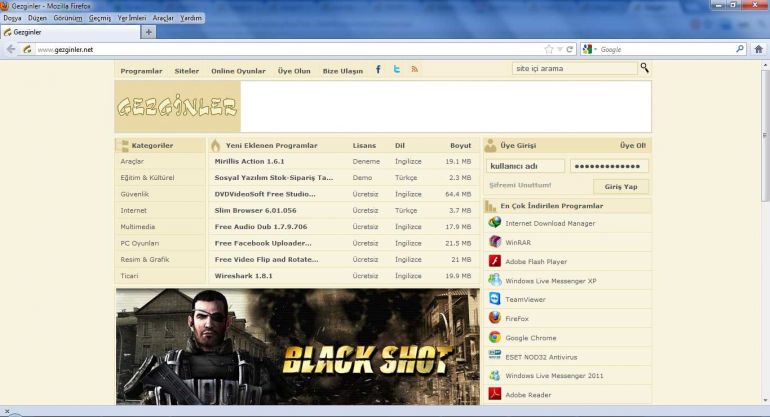
Task: Open DVDVideoSoft Free Studio program
Action: pos(265,194)
